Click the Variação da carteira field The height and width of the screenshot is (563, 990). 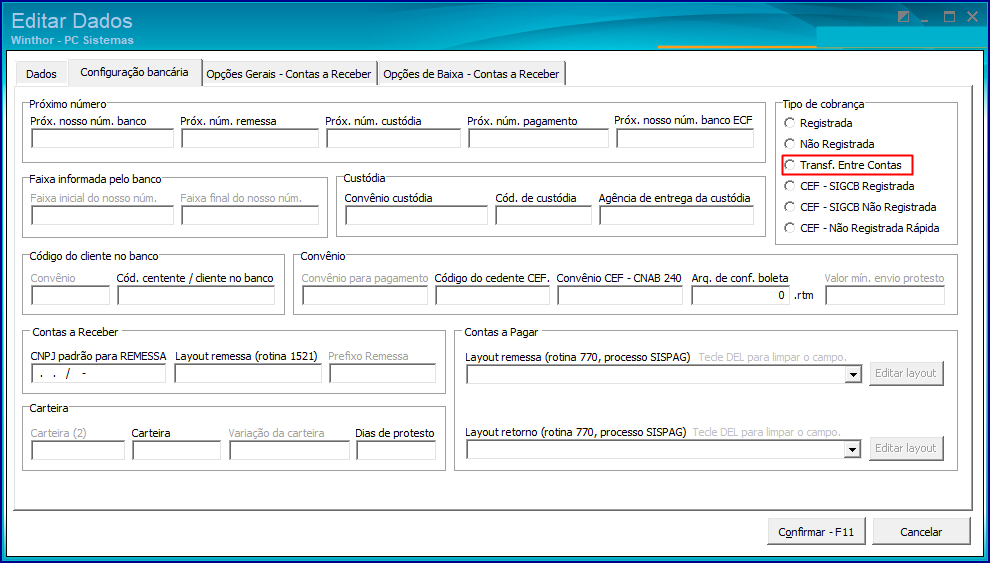[x=289, y=451]
